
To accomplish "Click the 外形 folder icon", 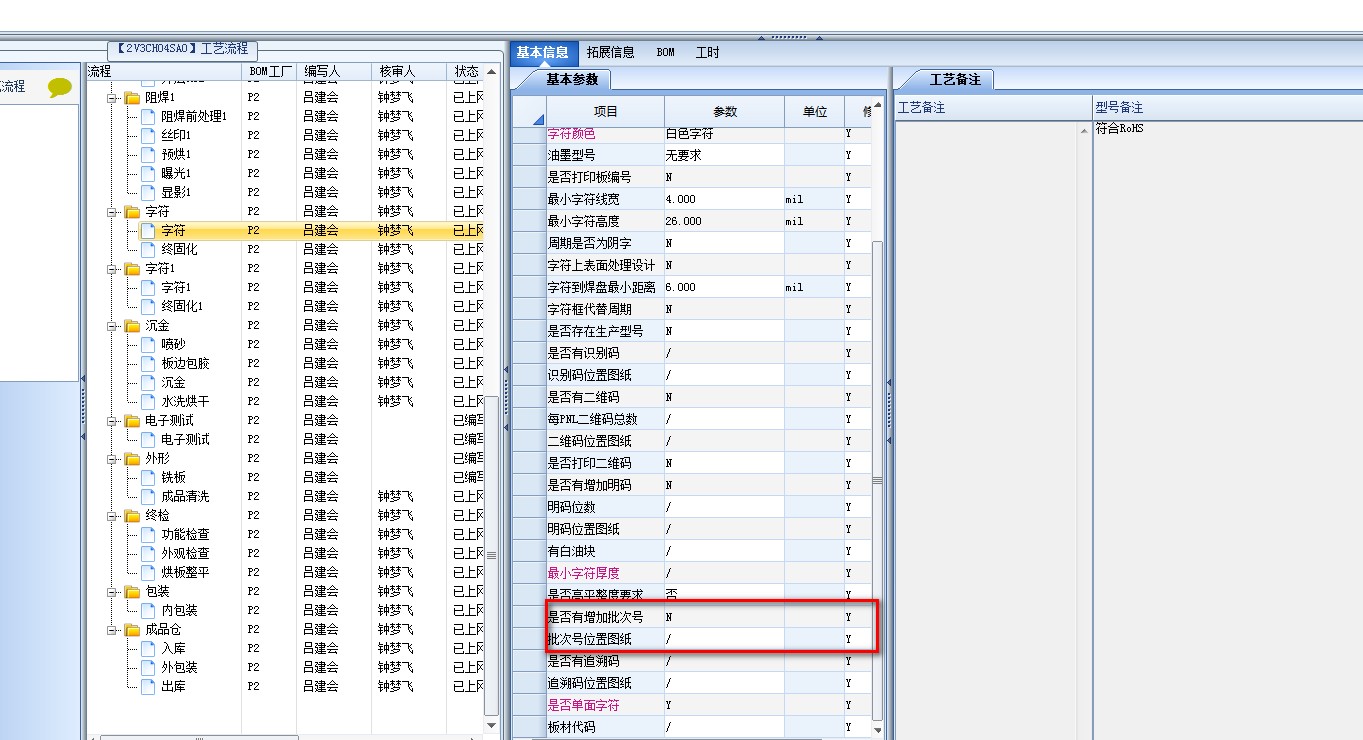I will (x=132, y=459).
